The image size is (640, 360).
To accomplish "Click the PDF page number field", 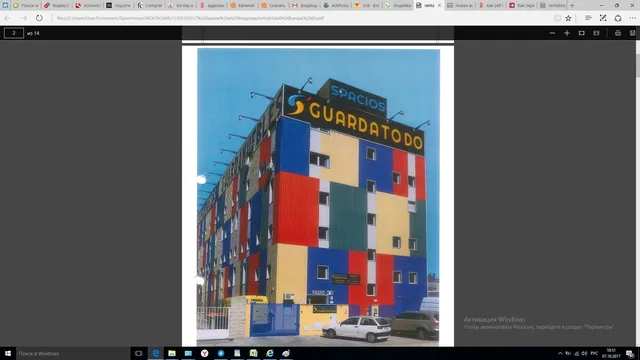I will 13,33.
